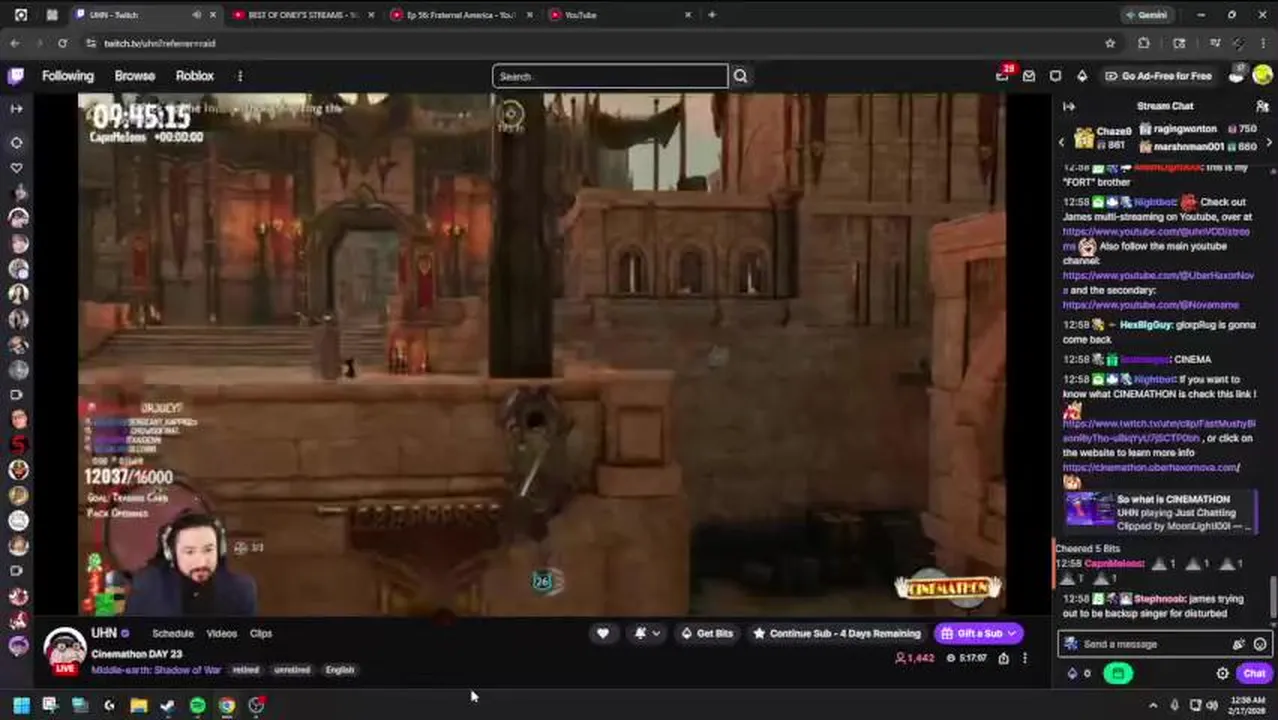The width and height of the screenshot is (1278, 720).
Task: Open Bits cheering icon in chat input
Action: pos(1240,644)
